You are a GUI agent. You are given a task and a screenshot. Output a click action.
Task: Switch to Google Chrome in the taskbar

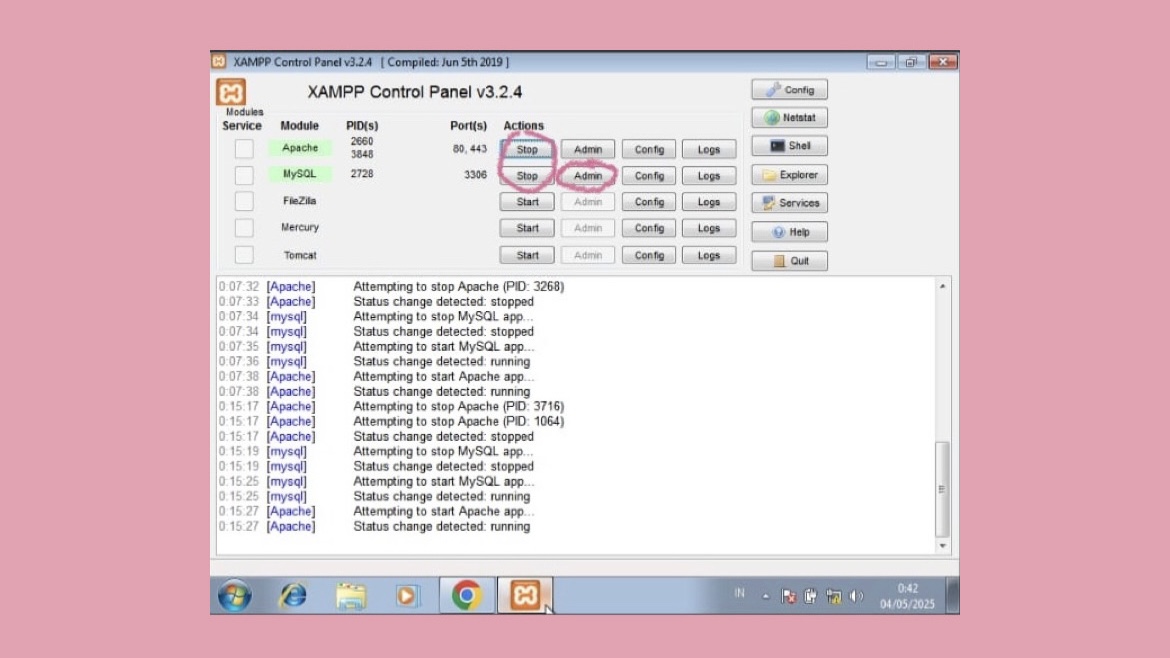point(466,595)
